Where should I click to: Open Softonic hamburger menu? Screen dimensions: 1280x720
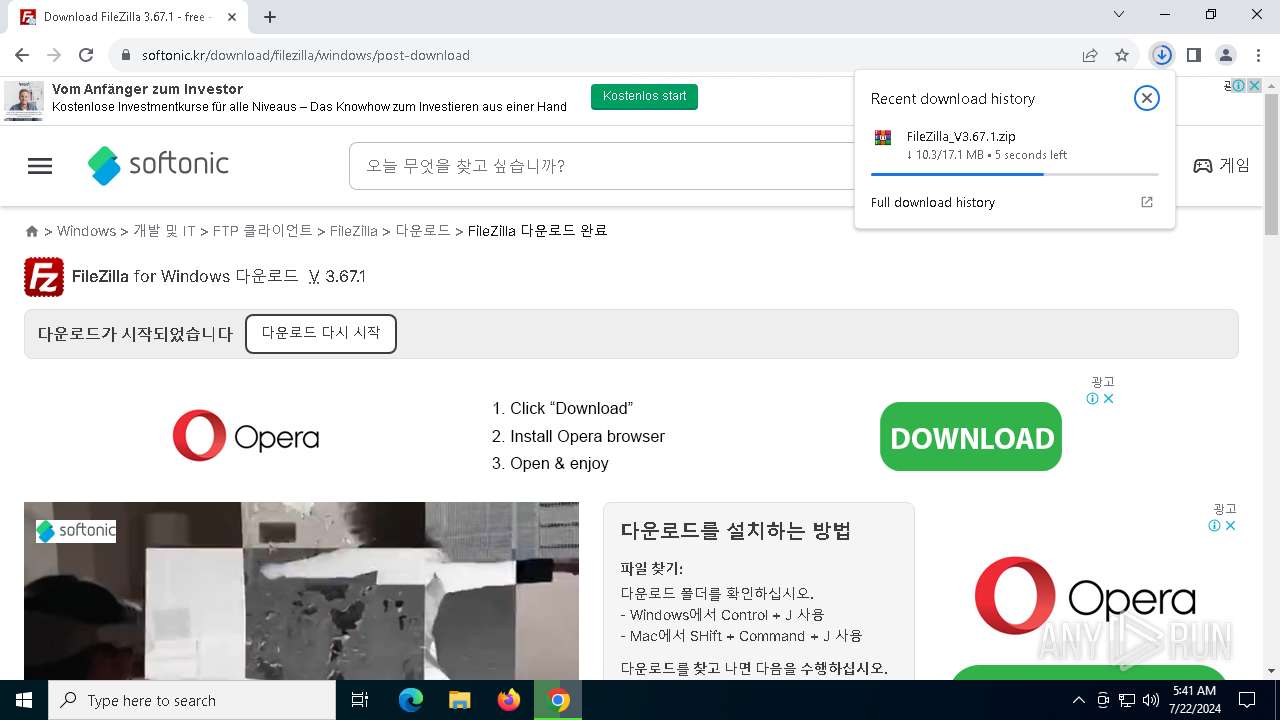click(x=40, y=166)
